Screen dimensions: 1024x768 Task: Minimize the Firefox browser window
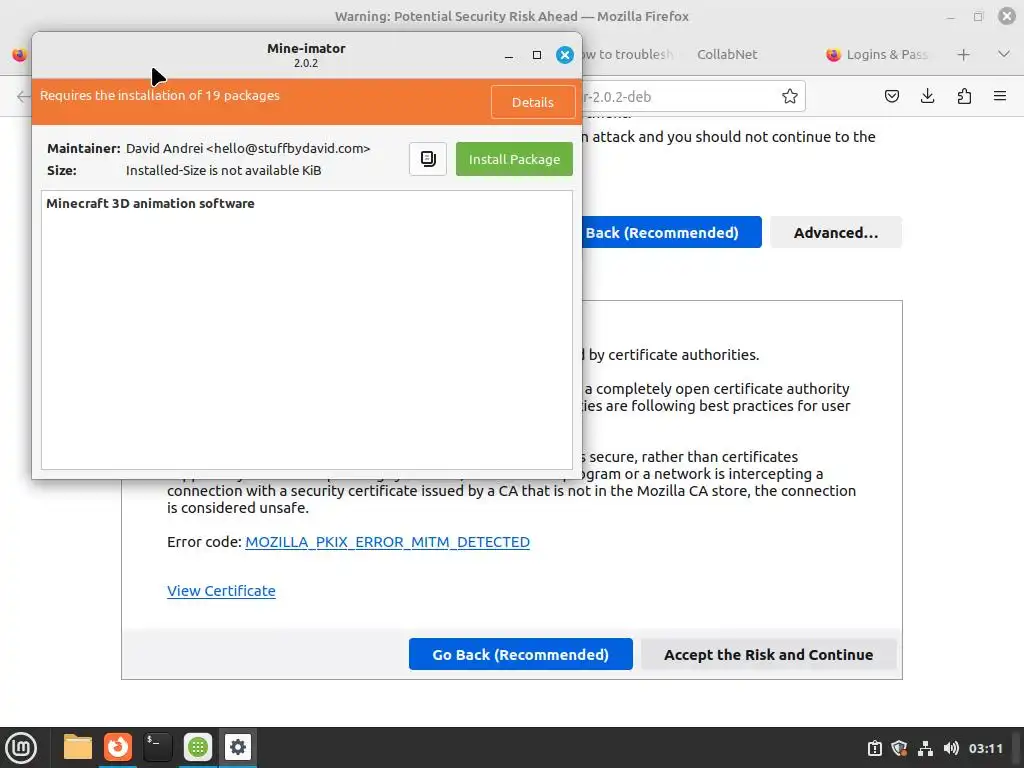(x=951, y=16)
